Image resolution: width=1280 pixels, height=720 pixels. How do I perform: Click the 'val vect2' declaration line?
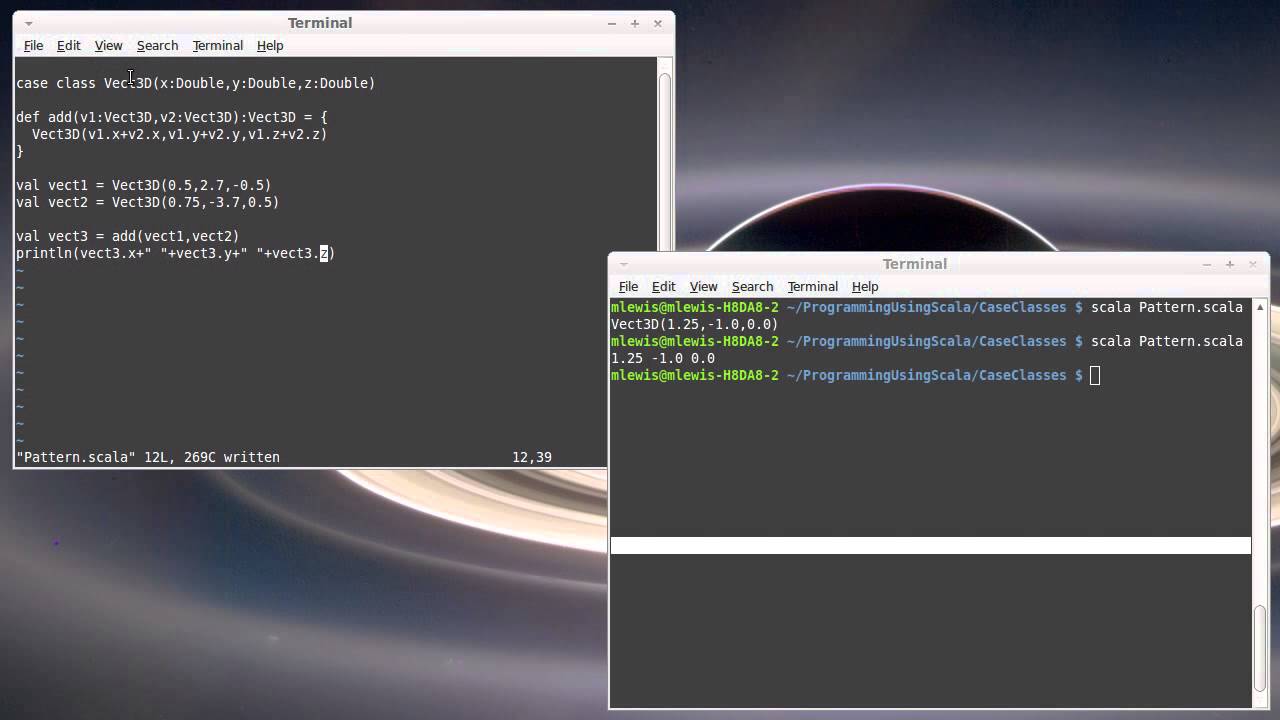(148, 202)
